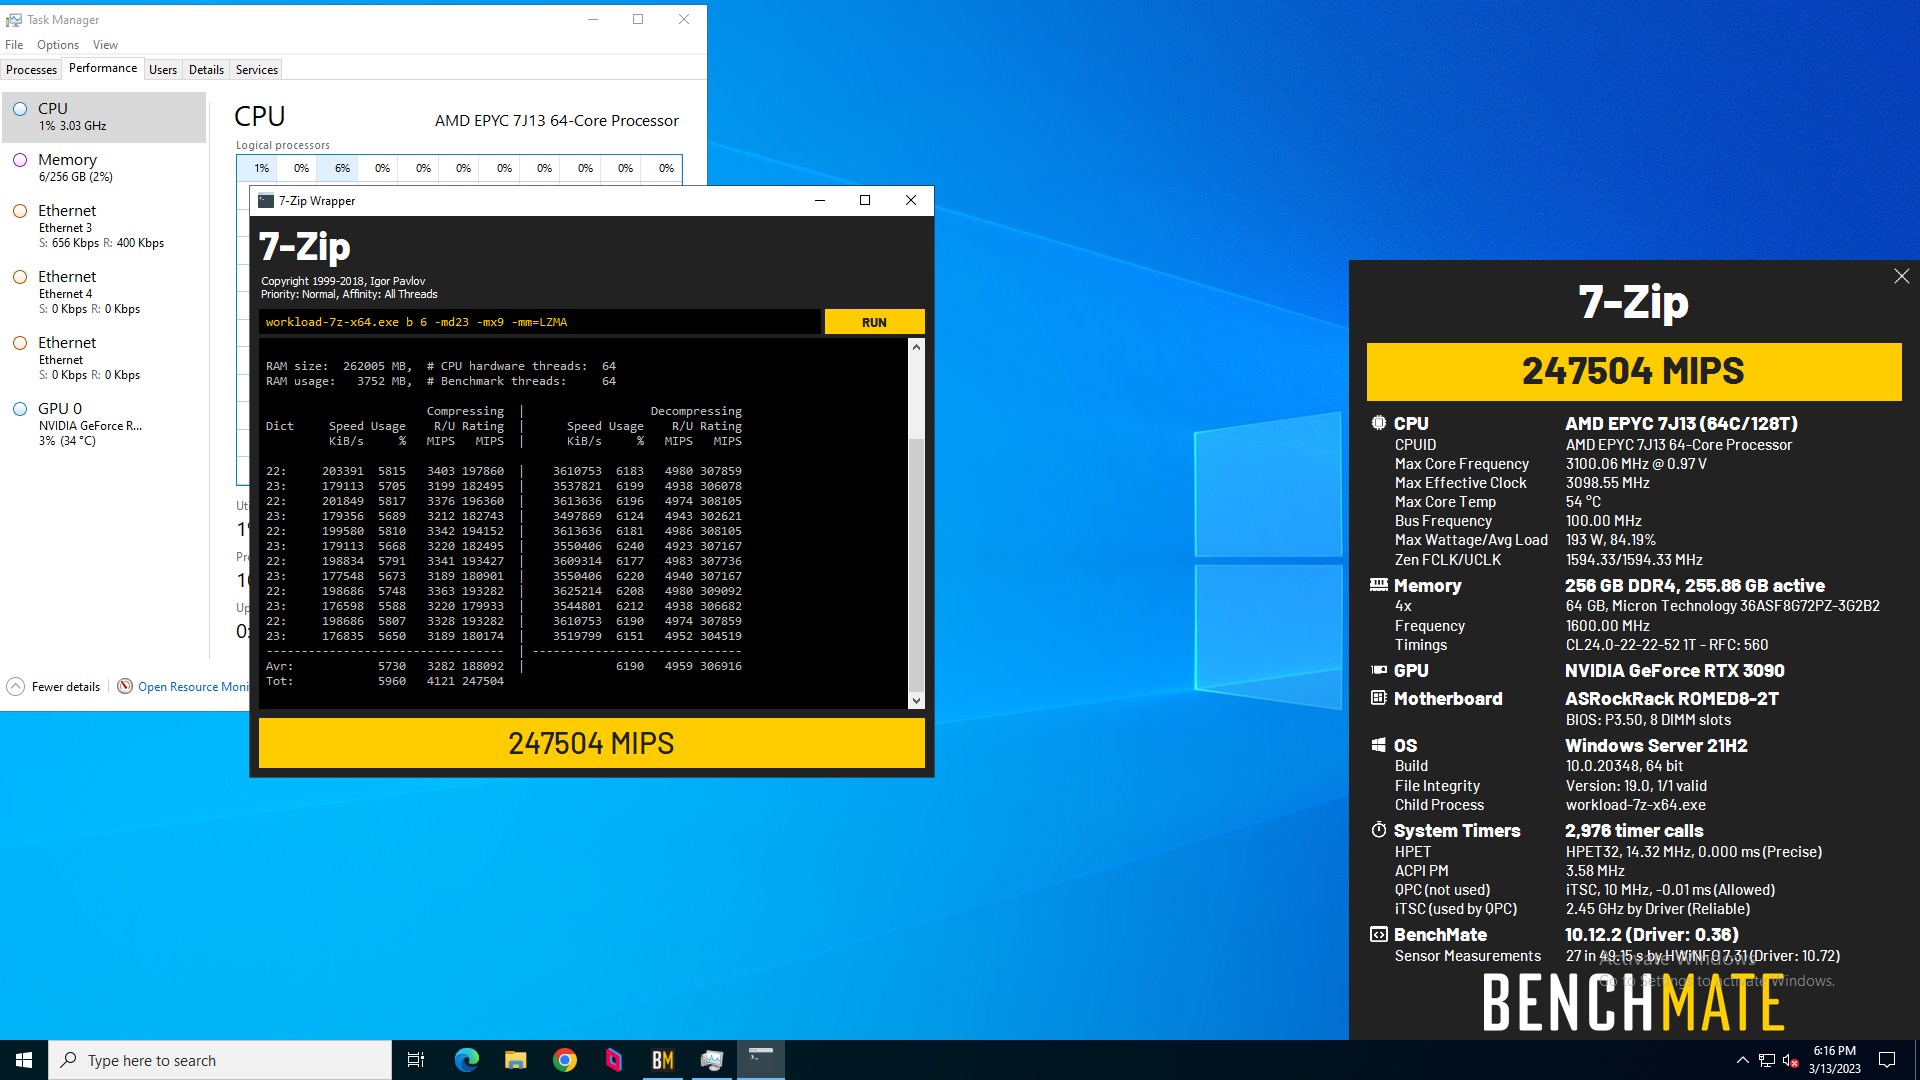Switch to the Users tab
The height and width of the screenshot is (1080, 1920).
[x=163, y=69]
